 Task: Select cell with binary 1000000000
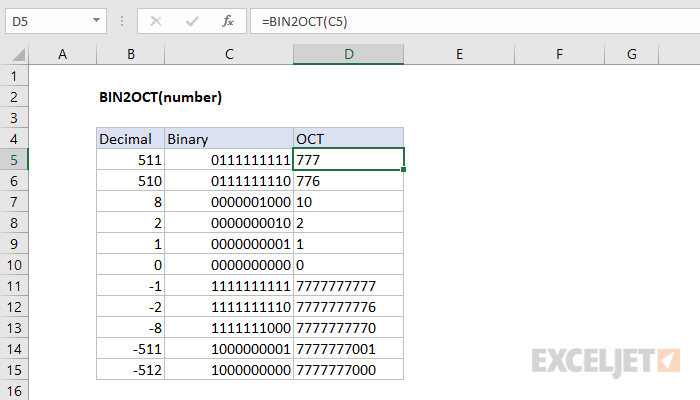(229, 370)
